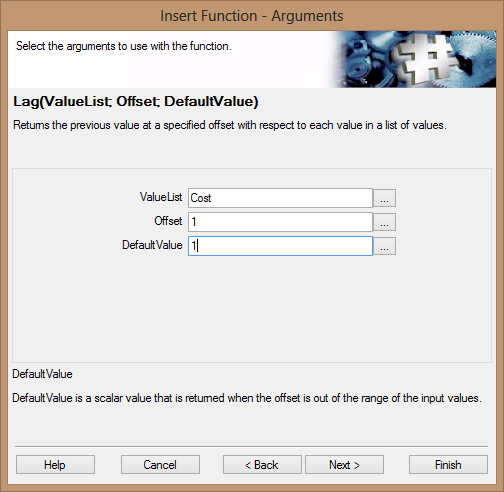Select the ValueList label

[161, 197]
